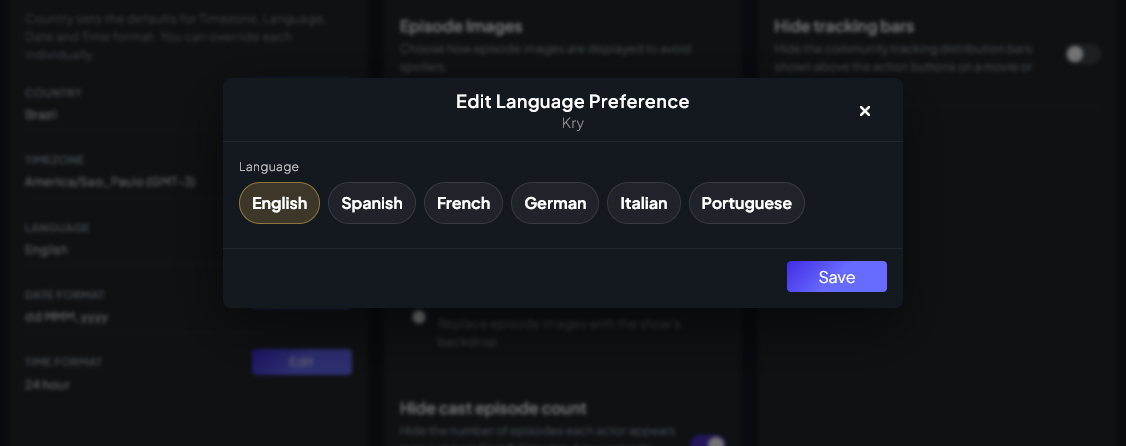Screen dimensions: 1126x446
Task: Toggle the Hide cast episode count switch
Action: (x=707, y=442)
